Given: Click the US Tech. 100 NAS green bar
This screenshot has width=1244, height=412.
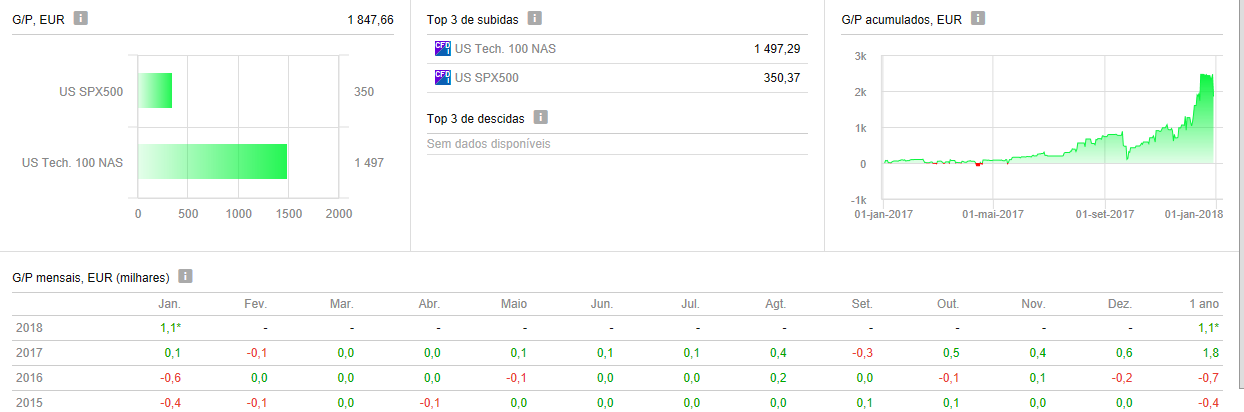Looking at the screenshot, I should 212,162.
